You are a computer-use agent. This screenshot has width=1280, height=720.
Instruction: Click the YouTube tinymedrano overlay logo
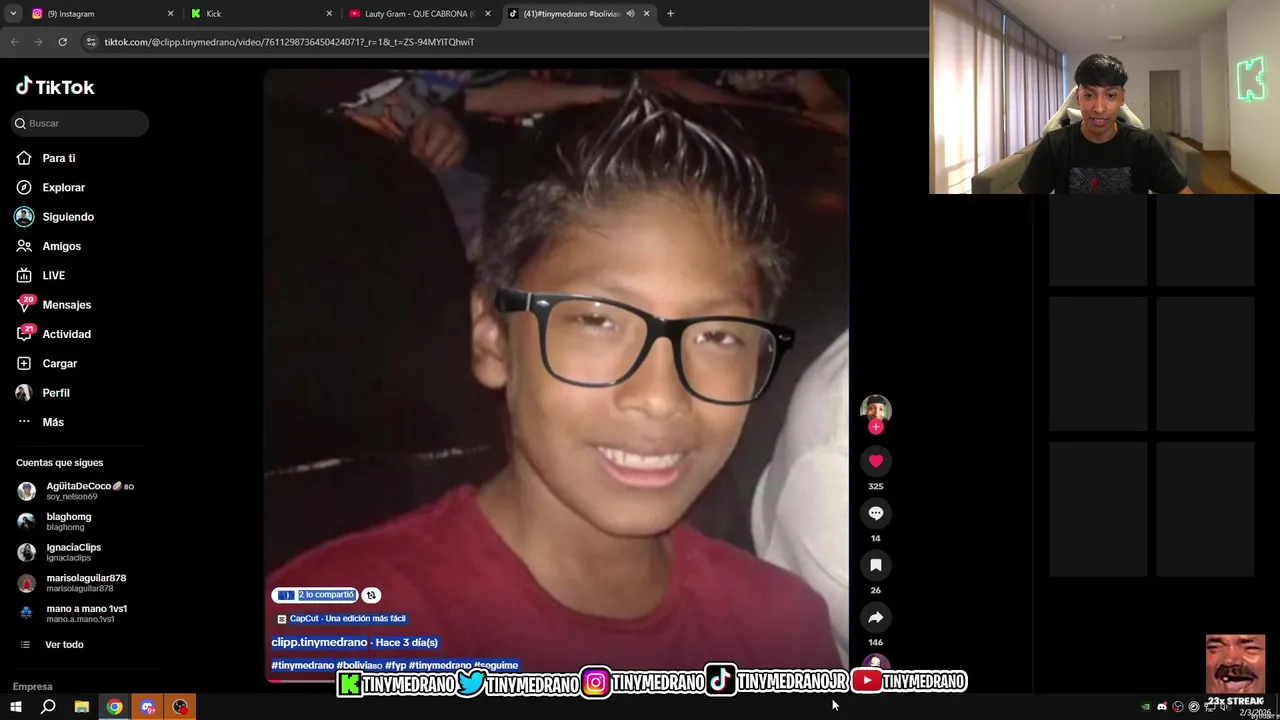tap(866, 681)
